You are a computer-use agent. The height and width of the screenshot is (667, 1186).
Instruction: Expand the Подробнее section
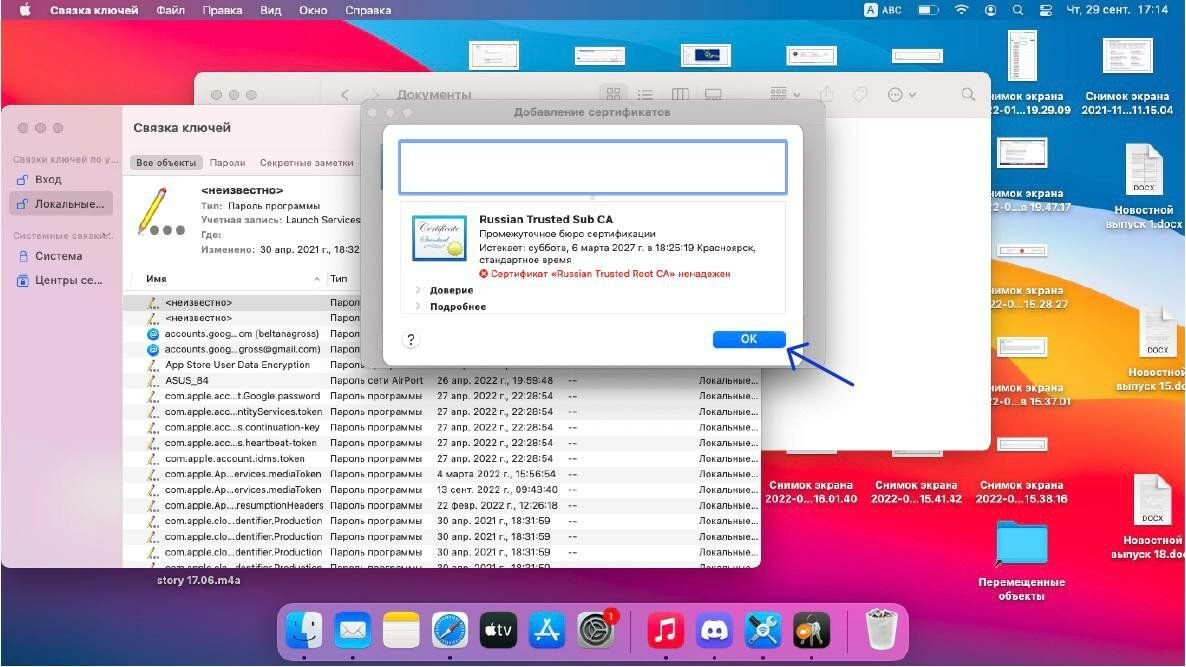(418, 306)
